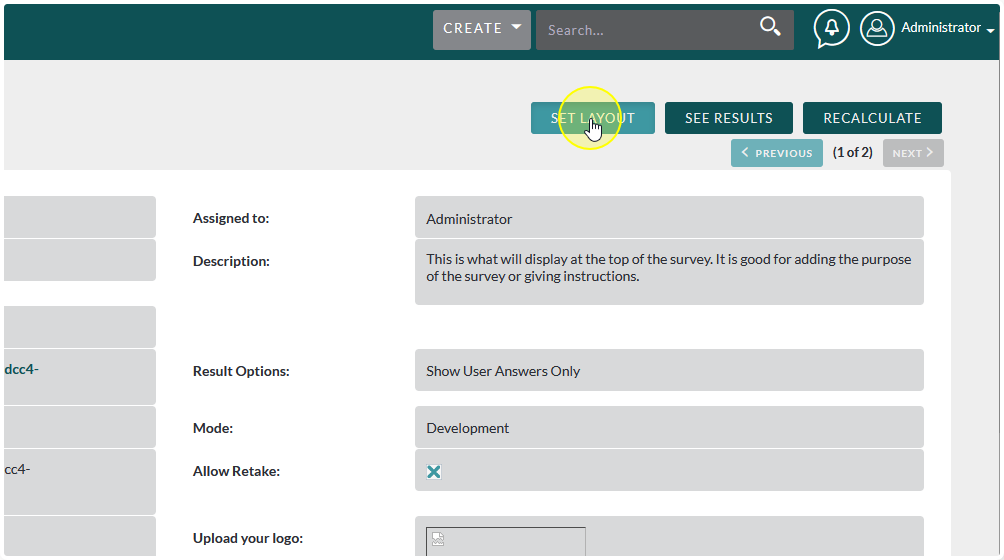The width and height of the screenshot is (1004, 560).
Task: Open the link starting with cc4-
Action: click(x=17, y=469)
